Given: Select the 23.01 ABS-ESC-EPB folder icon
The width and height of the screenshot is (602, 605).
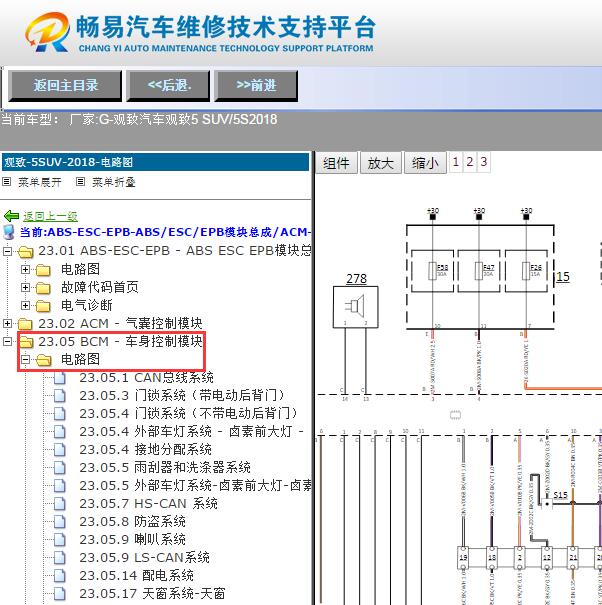Looking at the screenshot, I should (26, 252).
